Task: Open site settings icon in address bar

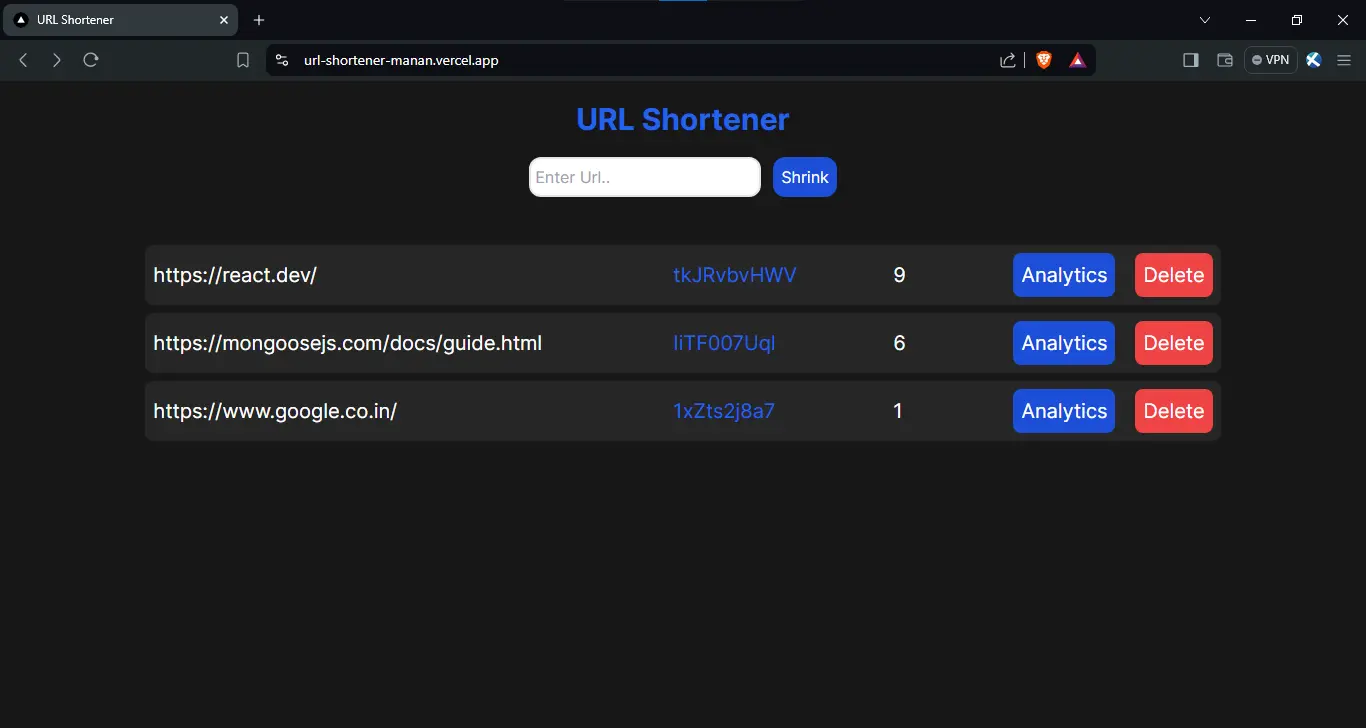Action: point(282,60)
